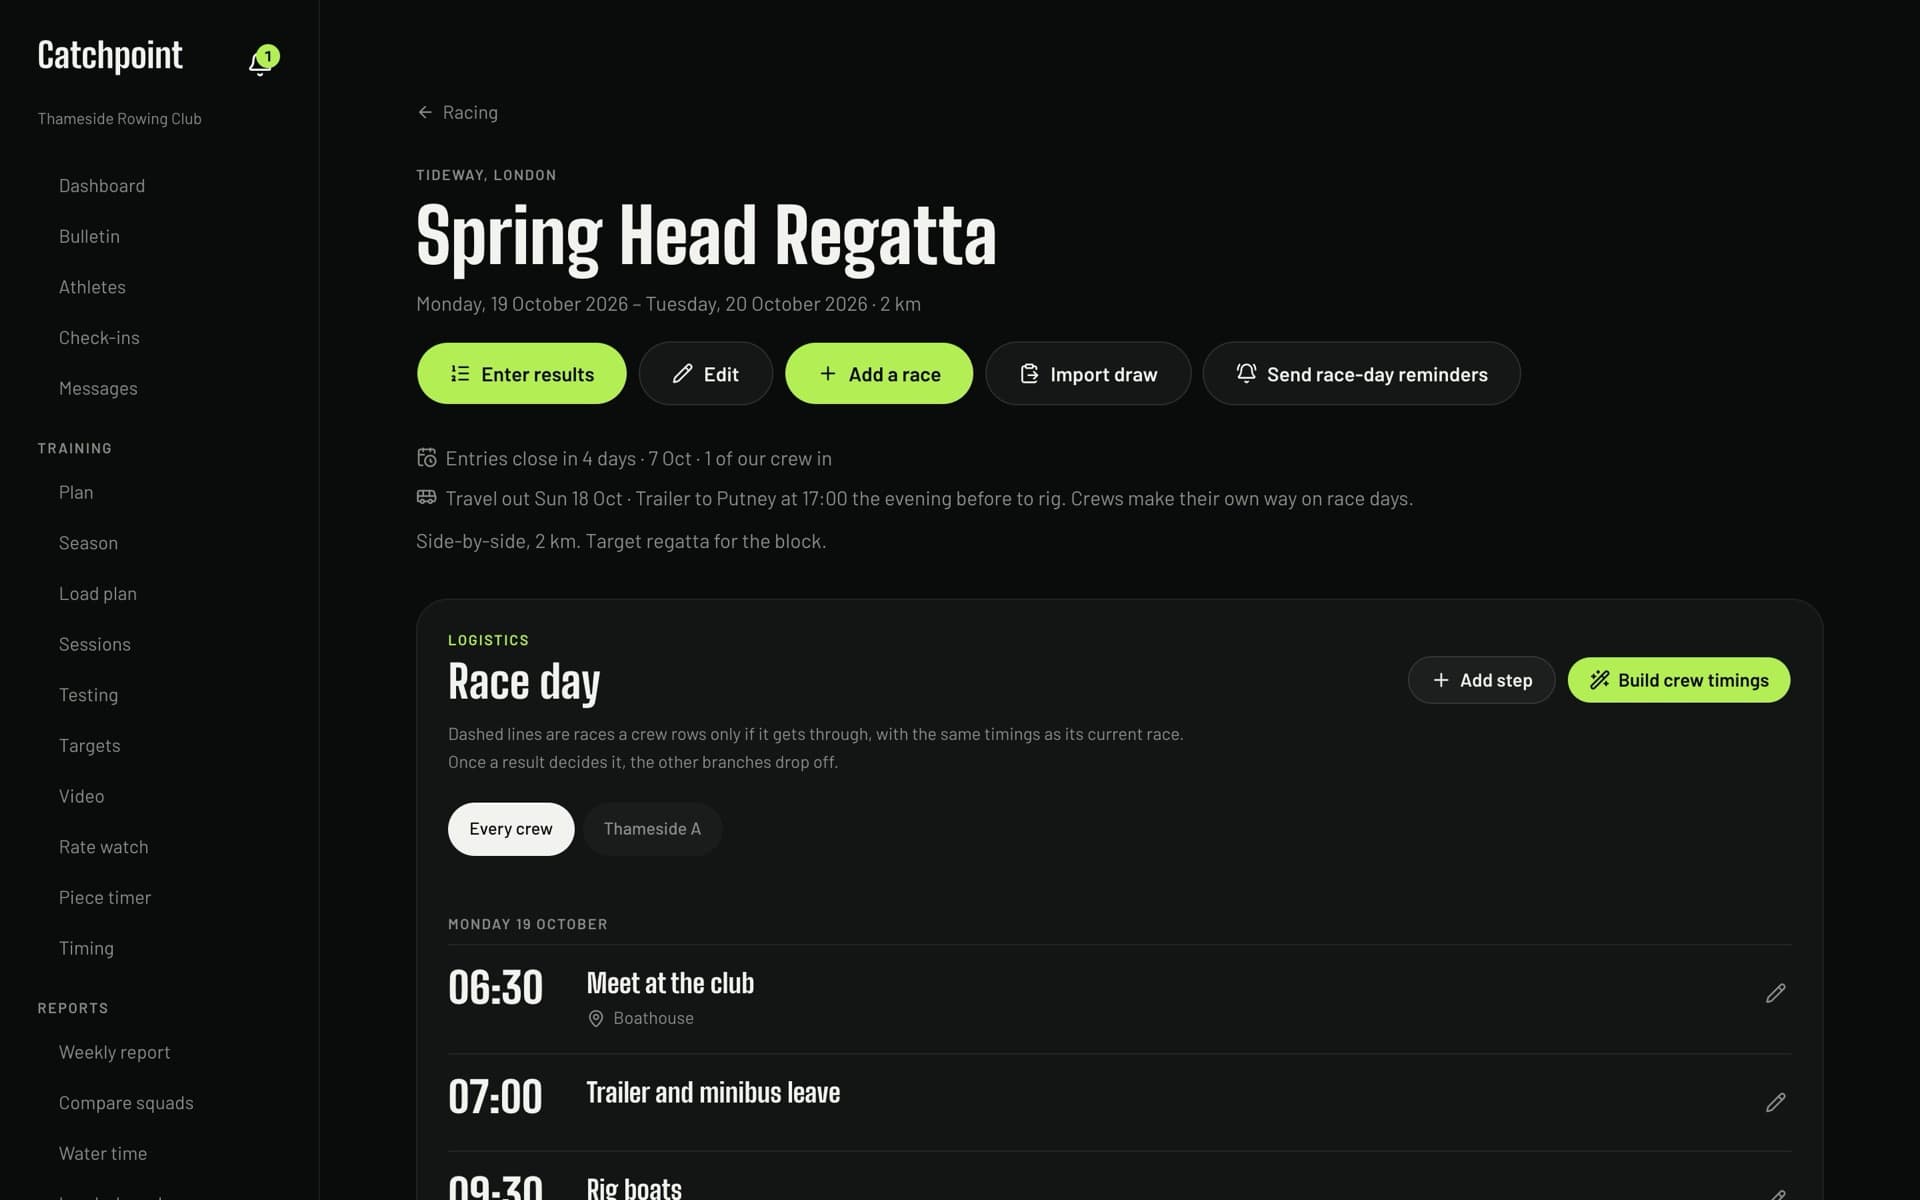
Task: Open Rate watch tool
Action: pyautogui.click(x=103, y=847)
